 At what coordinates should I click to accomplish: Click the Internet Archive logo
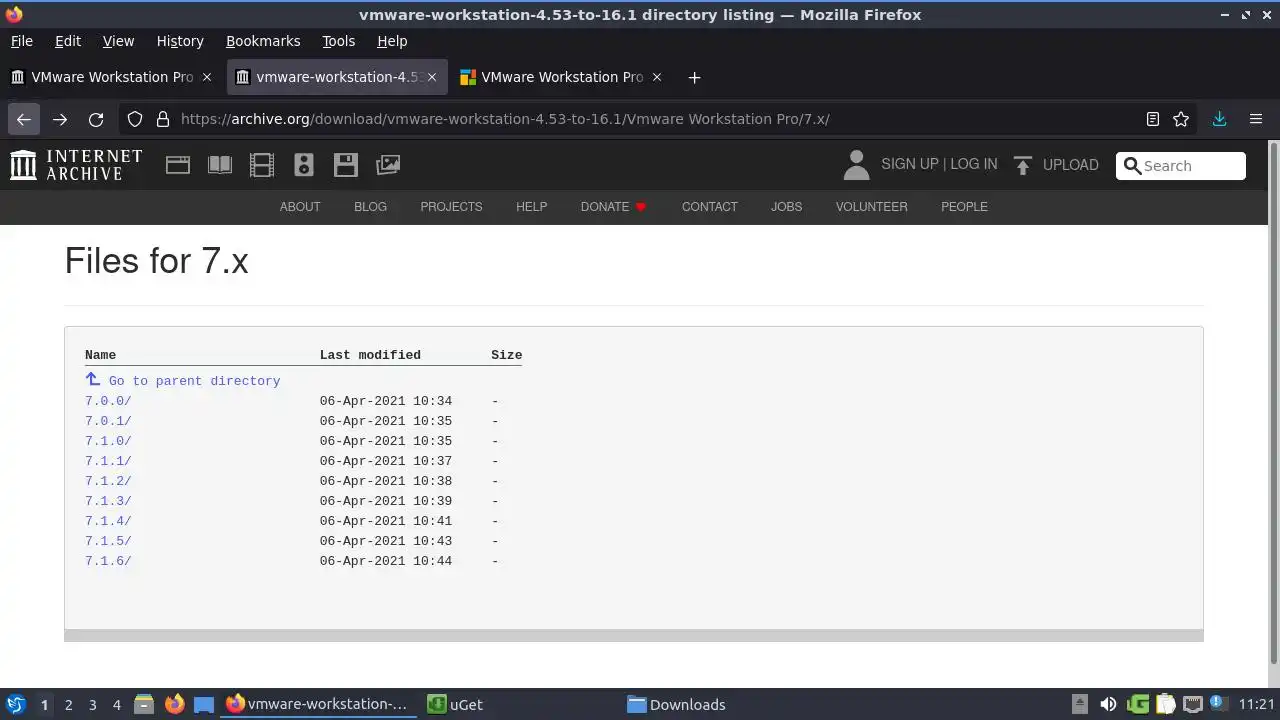76,165
